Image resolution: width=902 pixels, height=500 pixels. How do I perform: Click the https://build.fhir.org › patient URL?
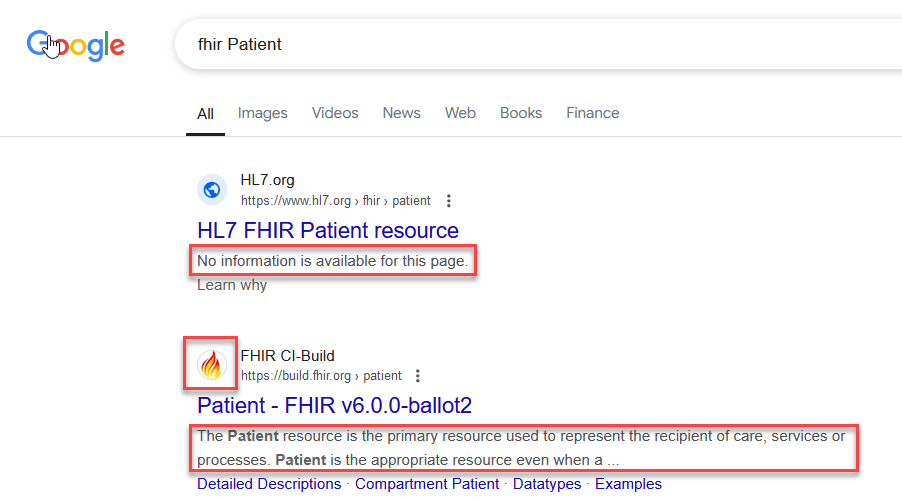pyautogui.click(x=321, y=376)
